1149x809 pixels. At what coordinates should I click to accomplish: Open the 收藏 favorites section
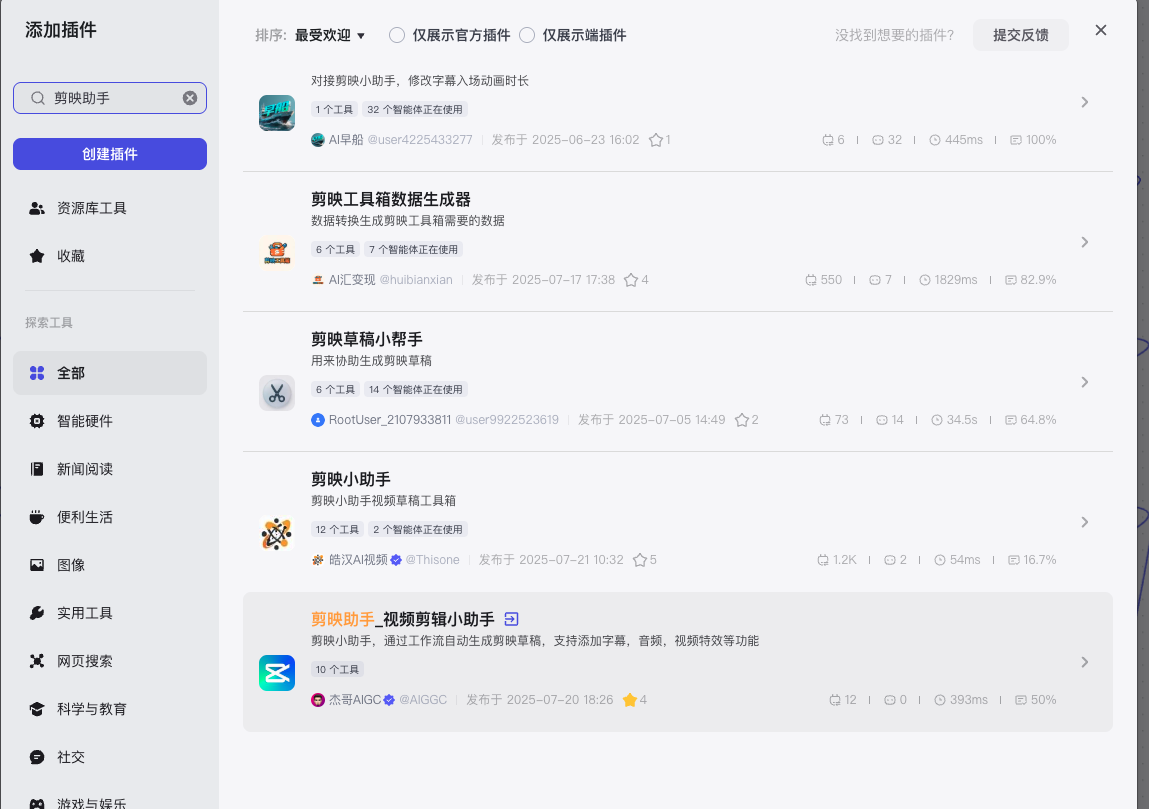tap(70, 255)
